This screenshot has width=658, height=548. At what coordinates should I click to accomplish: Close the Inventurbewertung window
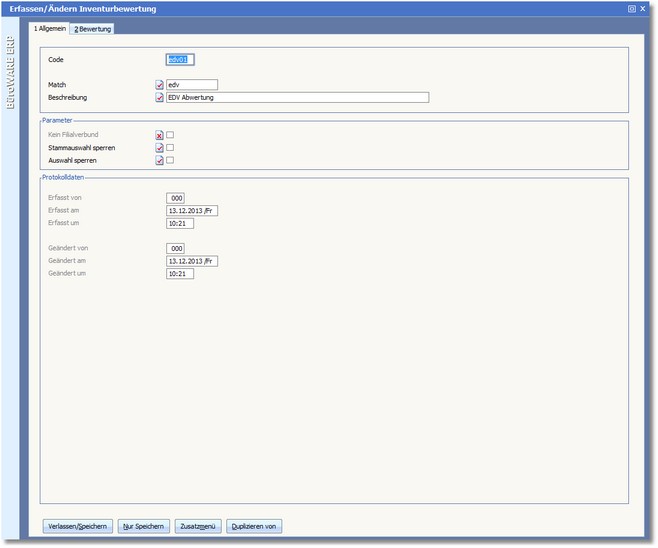coord(643,8)
